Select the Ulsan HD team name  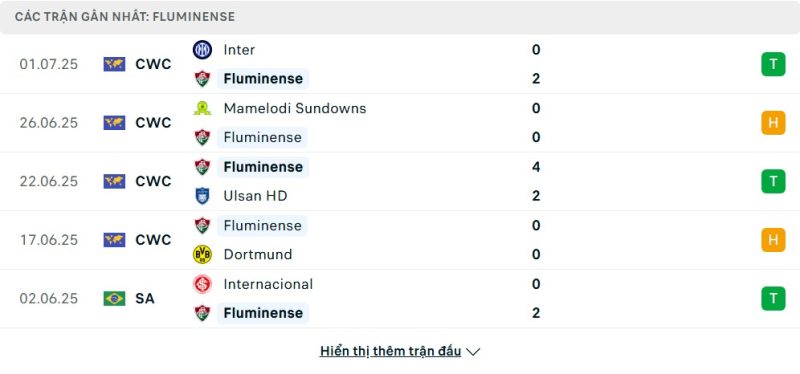point(255,196)
